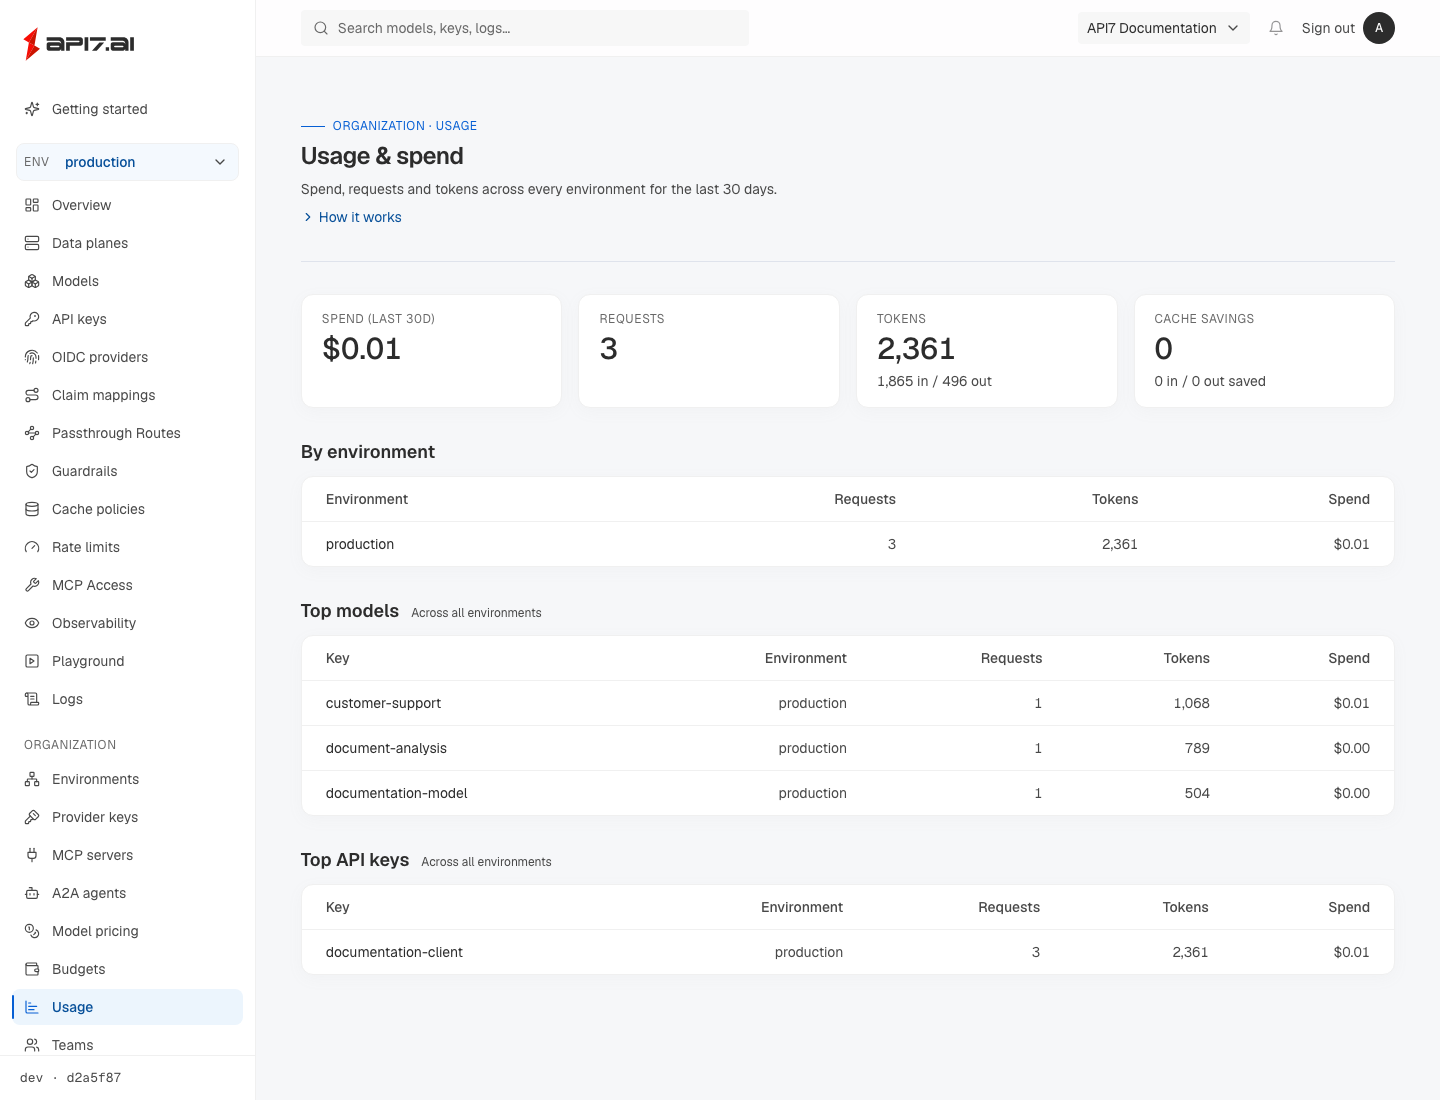Open the Teams page
This screenshot has width=1440, height=1100.
click(127, 1045)
